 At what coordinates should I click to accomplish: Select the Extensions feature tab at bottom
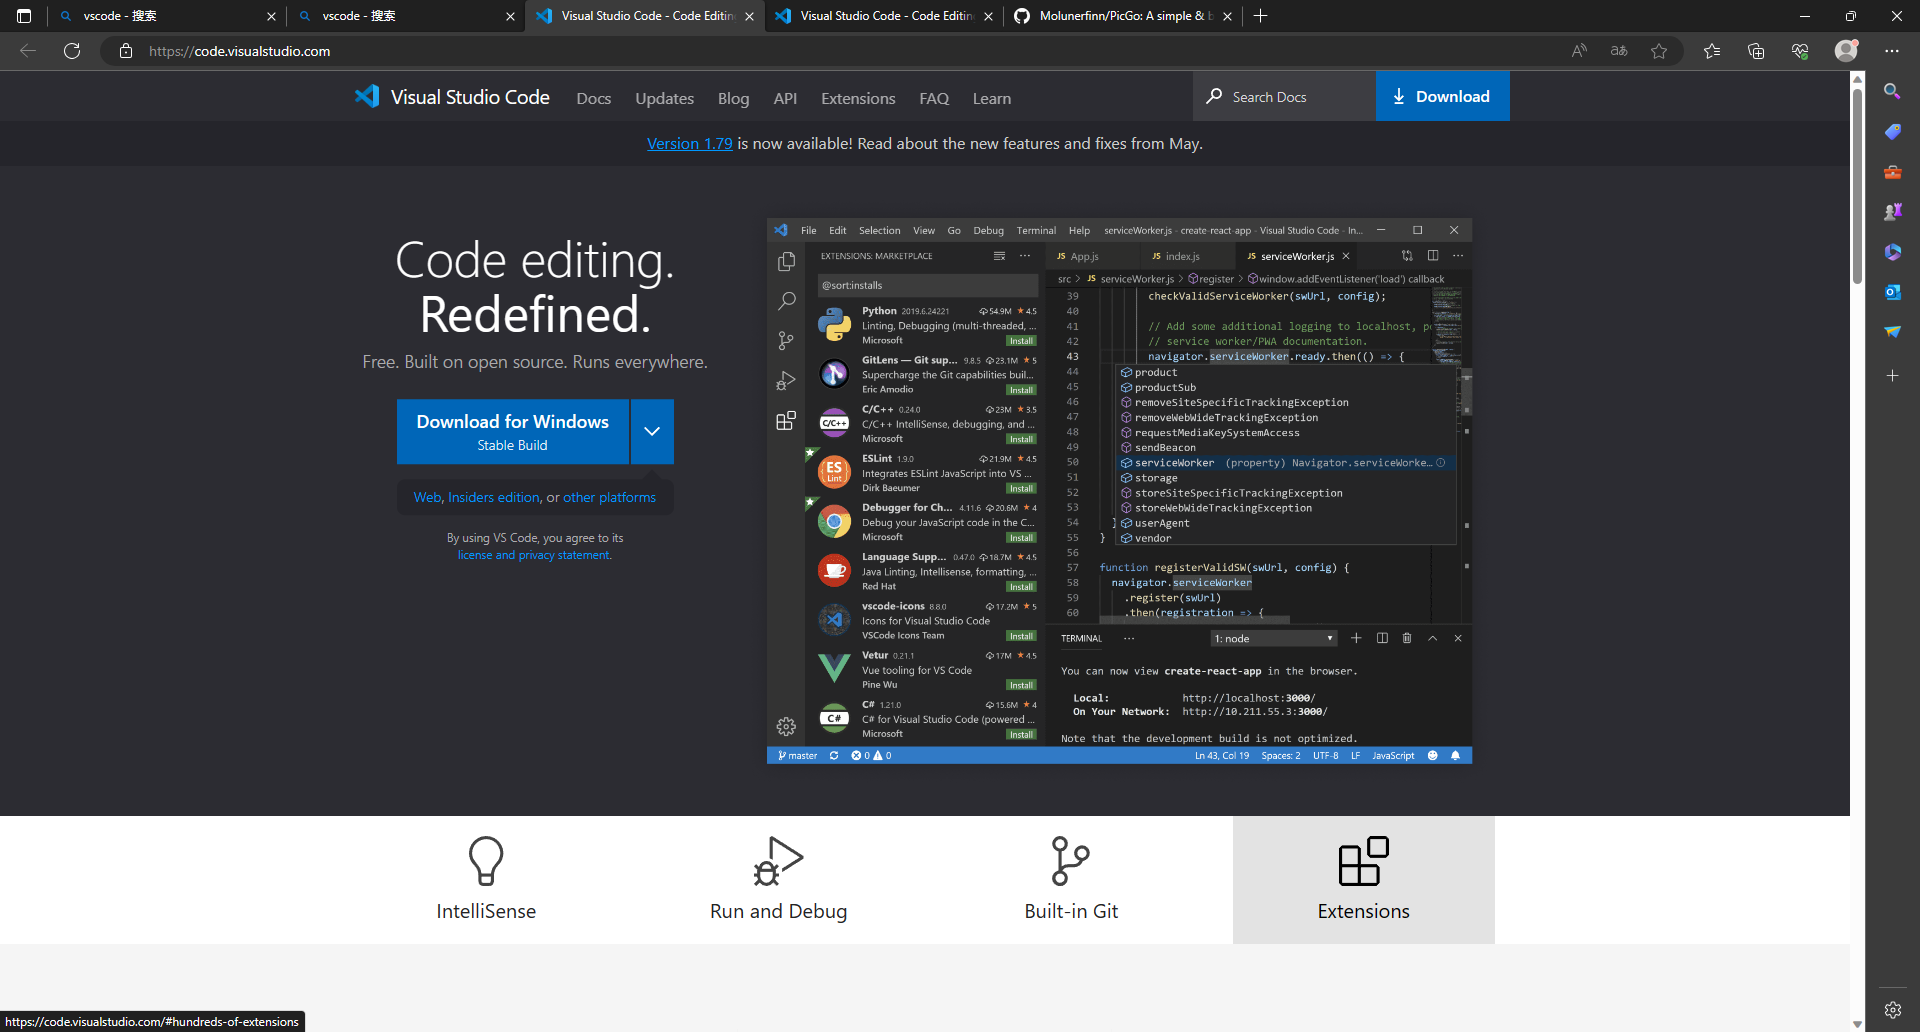click(x=1363, y=880)
